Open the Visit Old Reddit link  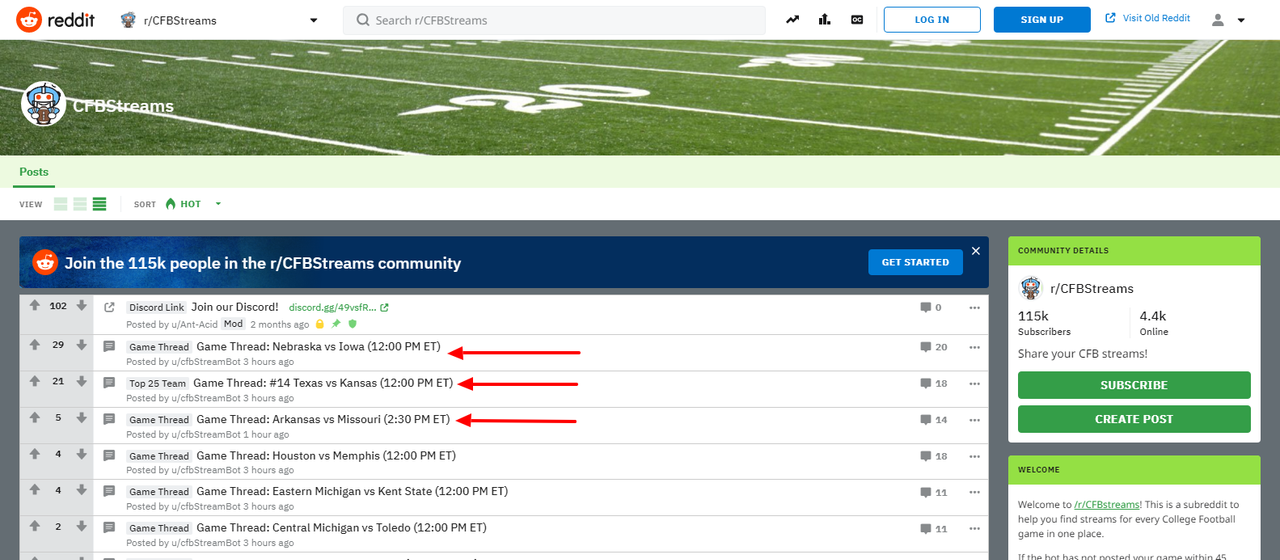tap(1149, 18)
